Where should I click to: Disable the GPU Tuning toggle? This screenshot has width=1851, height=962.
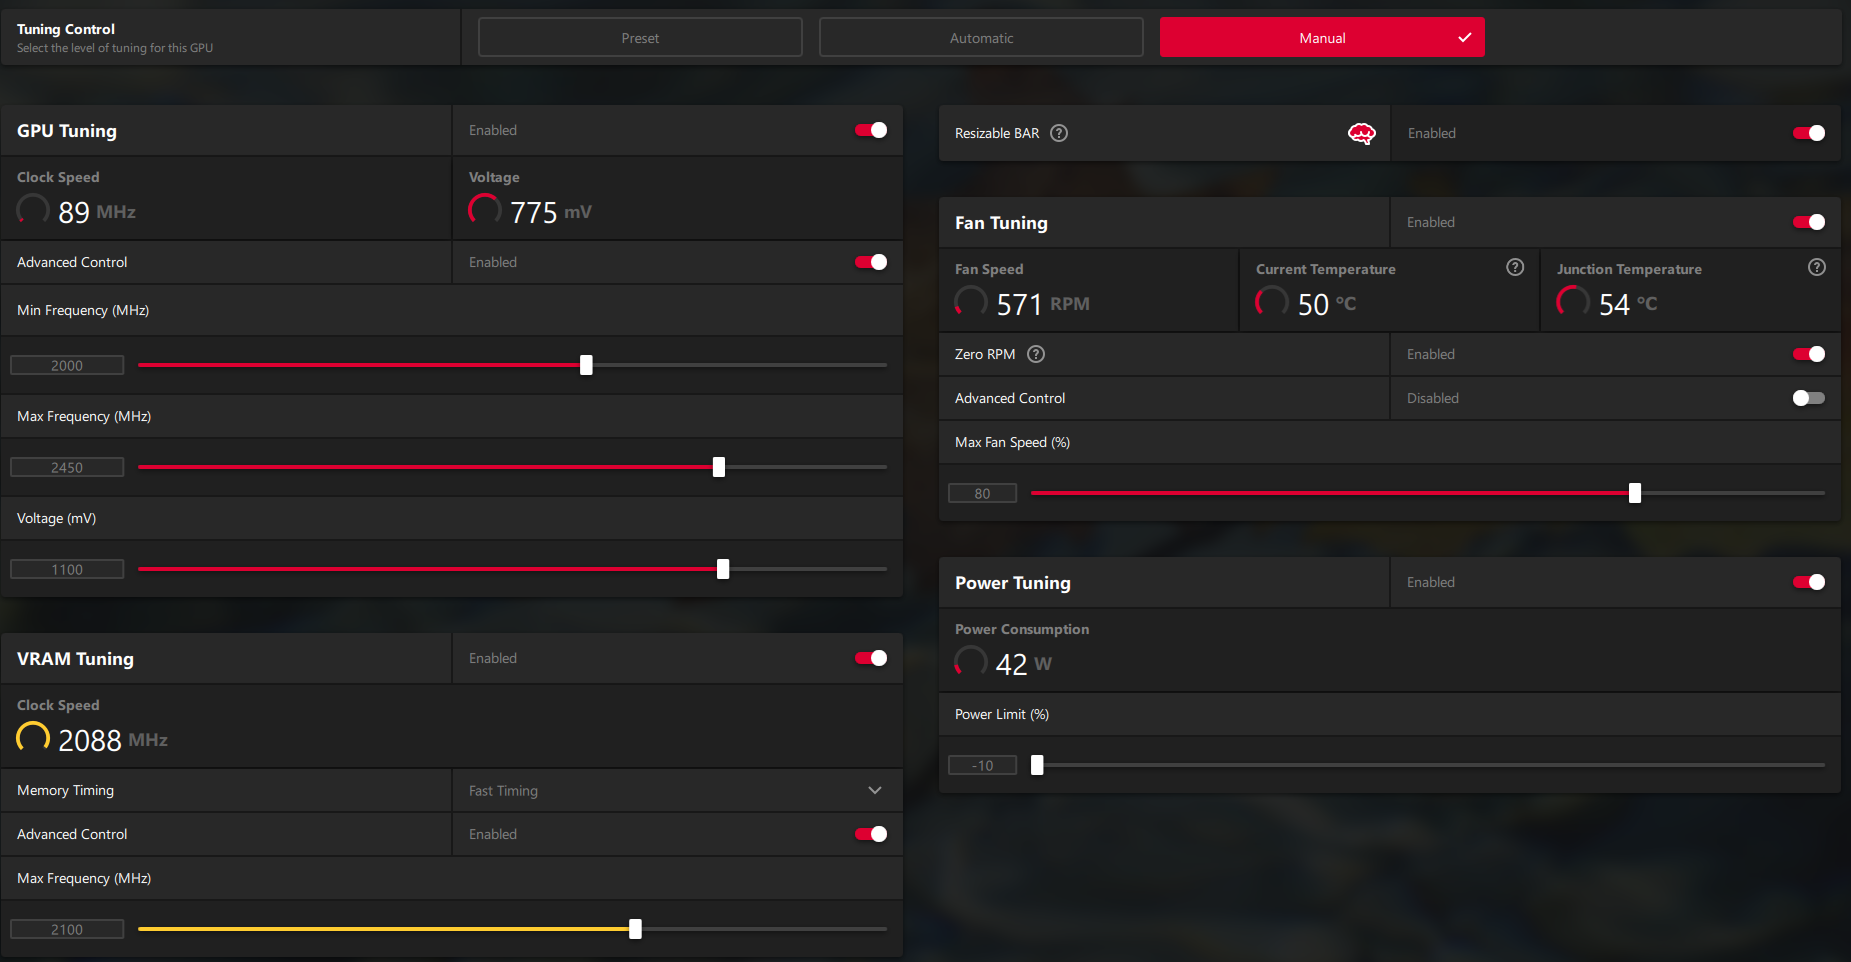tap(871, 130)
